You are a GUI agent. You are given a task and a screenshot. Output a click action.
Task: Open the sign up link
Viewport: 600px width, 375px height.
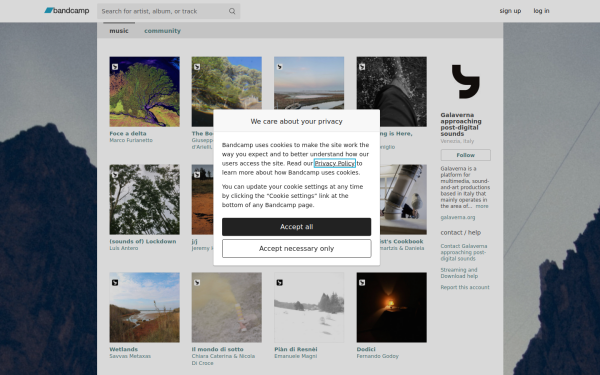(x=510, y=11)
